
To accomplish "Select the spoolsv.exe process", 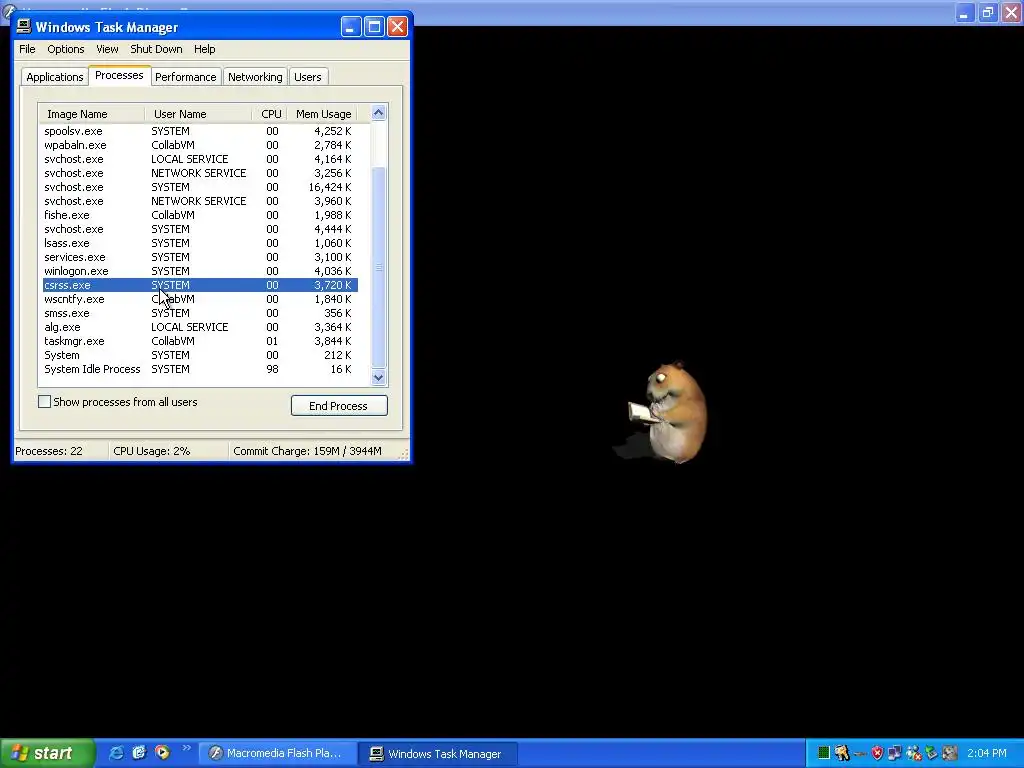I will click(200, 131).
